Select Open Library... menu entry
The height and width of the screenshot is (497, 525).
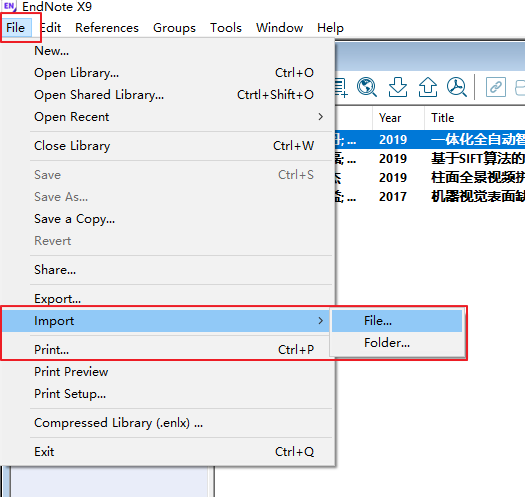tap(167, 73)
